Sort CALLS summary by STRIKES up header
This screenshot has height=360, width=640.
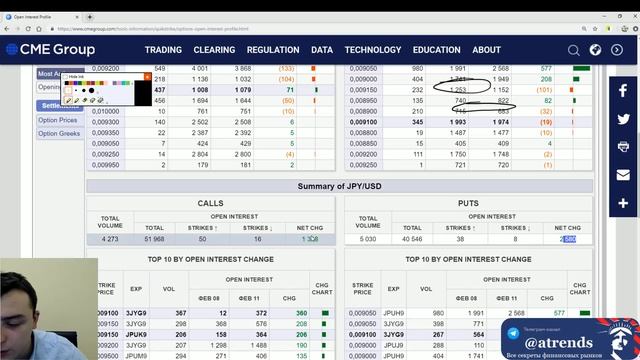click(x=202, y=228)
